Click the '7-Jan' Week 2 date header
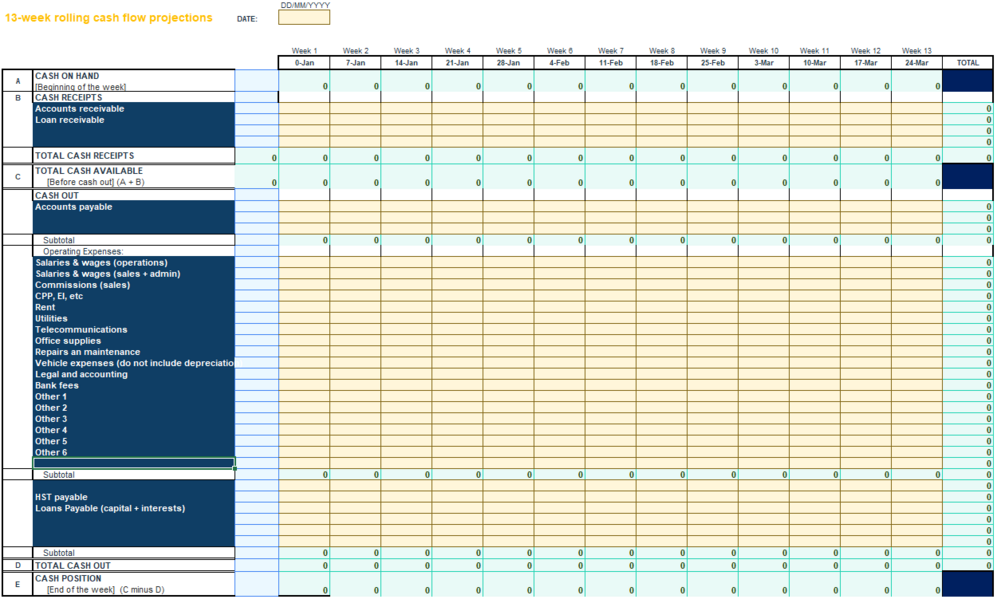The width and height of the screenshot is (1005, 607). pyautogui.click(x=355, y=63)
